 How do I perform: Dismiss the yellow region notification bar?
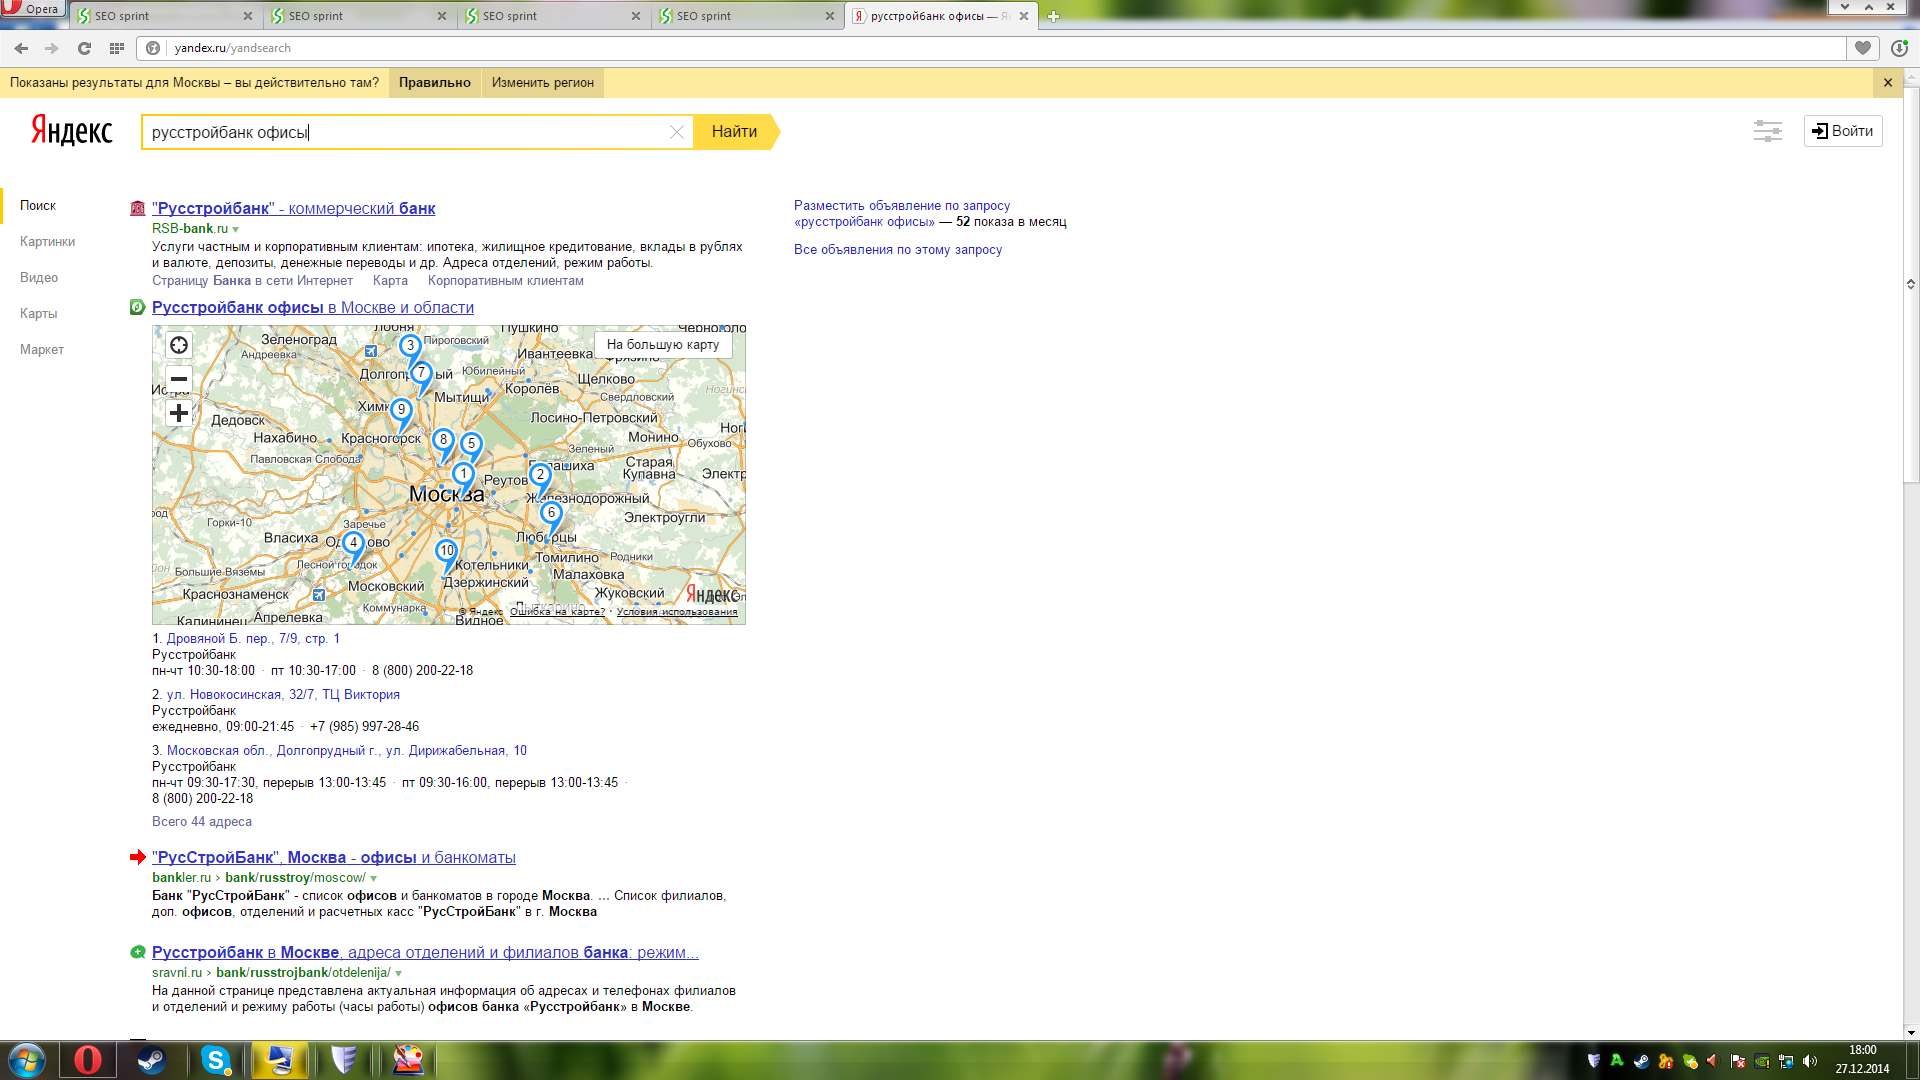tap(1887, 83)
